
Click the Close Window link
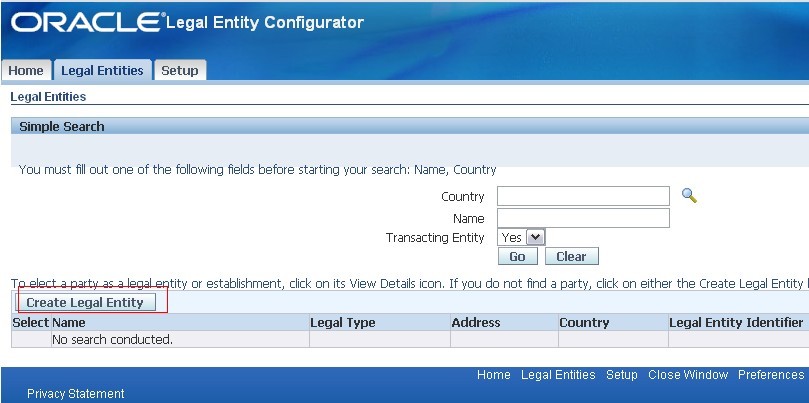688,375
